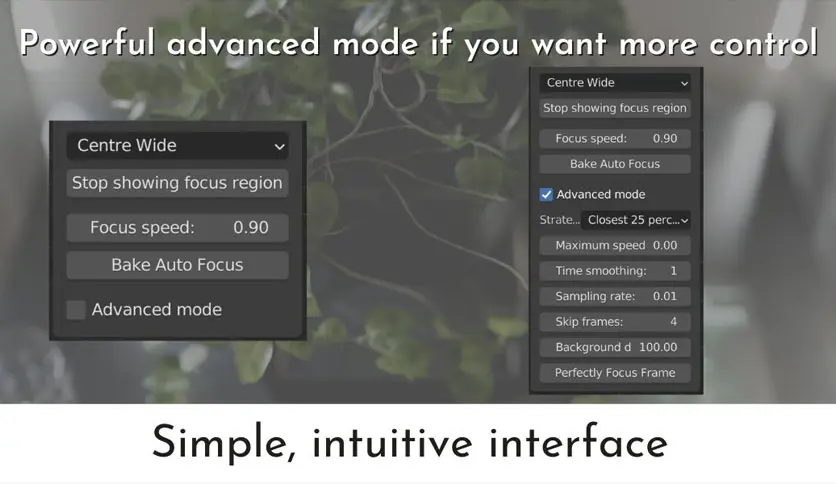Click Maximum speed 0.00 field
Image resolution: width=836 pixels, height=484 pixels.
pos(615,246)
